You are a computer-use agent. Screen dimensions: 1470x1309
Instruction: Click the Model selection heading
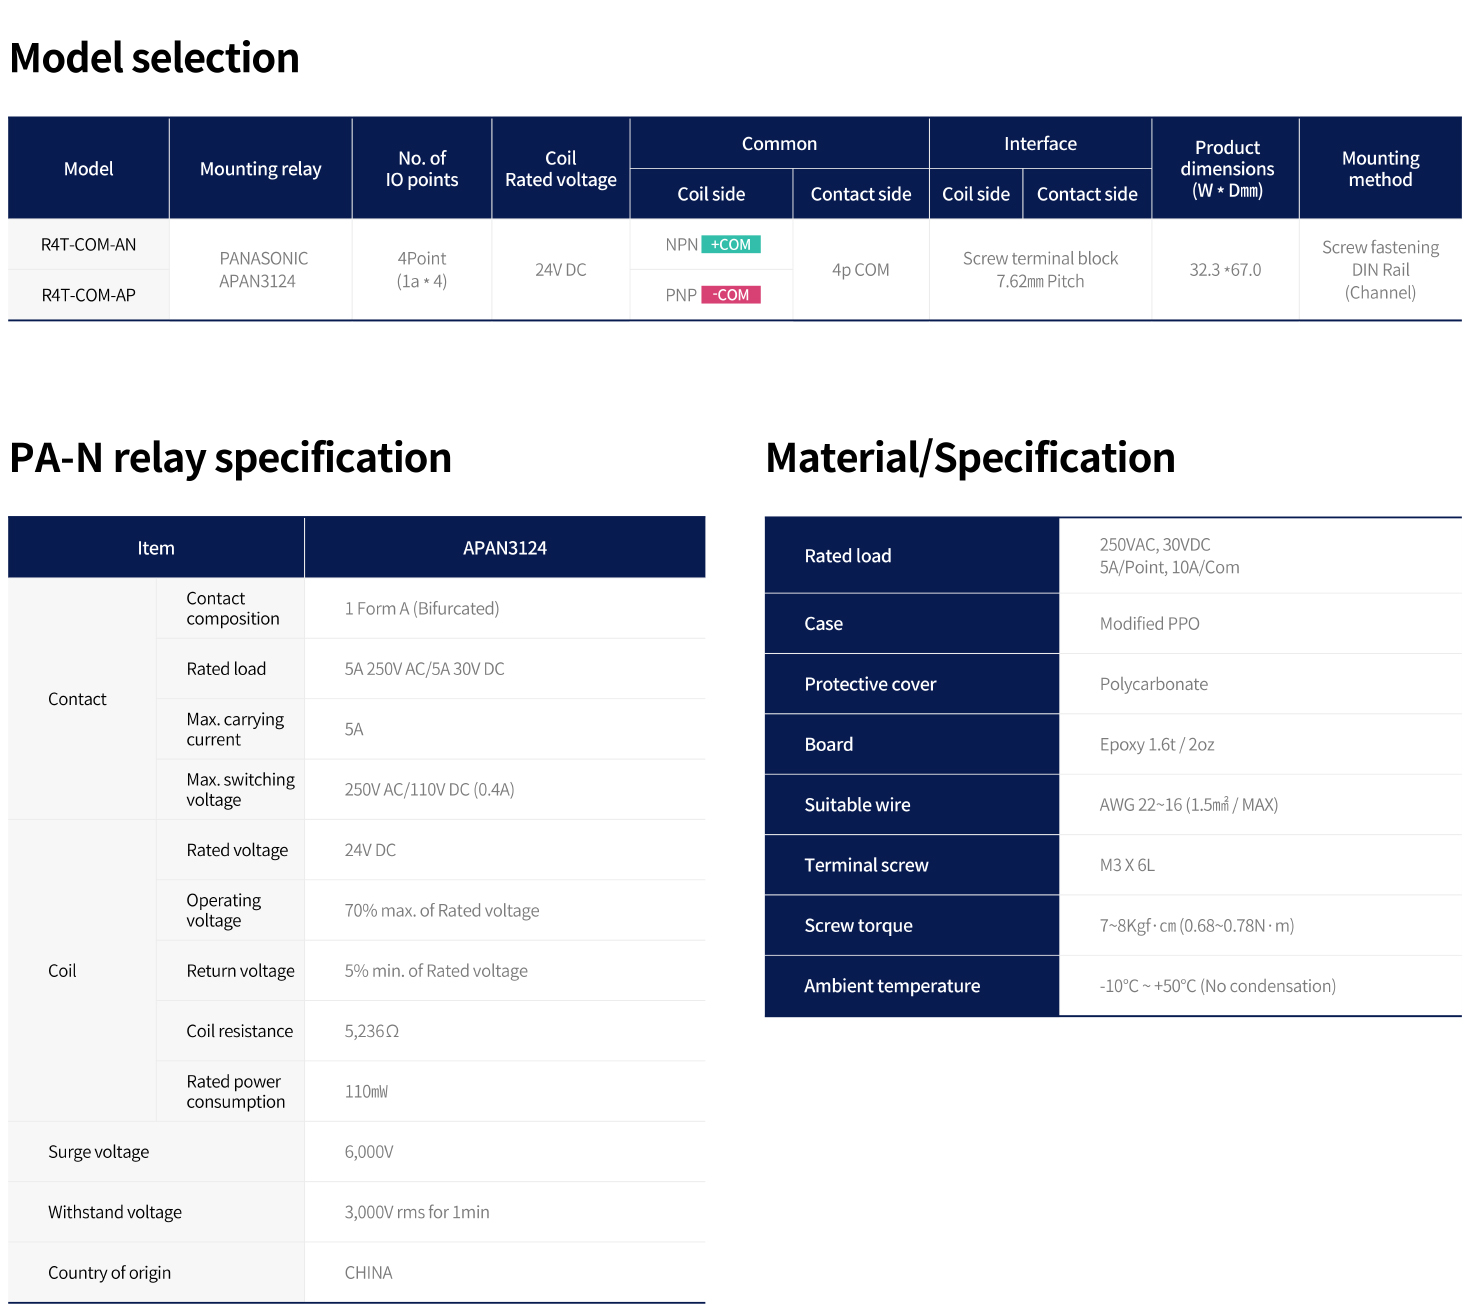click(155, 58)
